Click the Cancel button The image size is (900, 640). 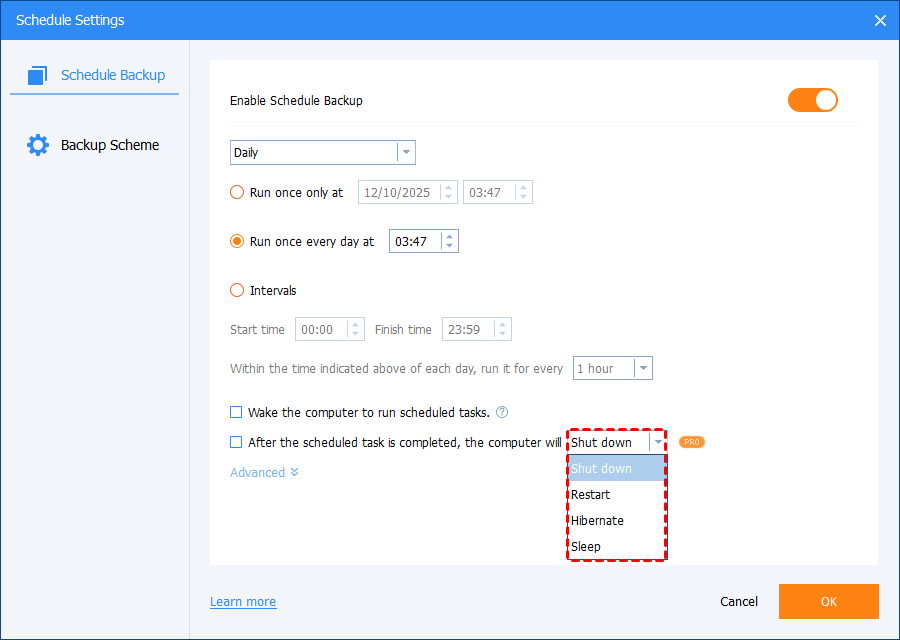point(739,602)
